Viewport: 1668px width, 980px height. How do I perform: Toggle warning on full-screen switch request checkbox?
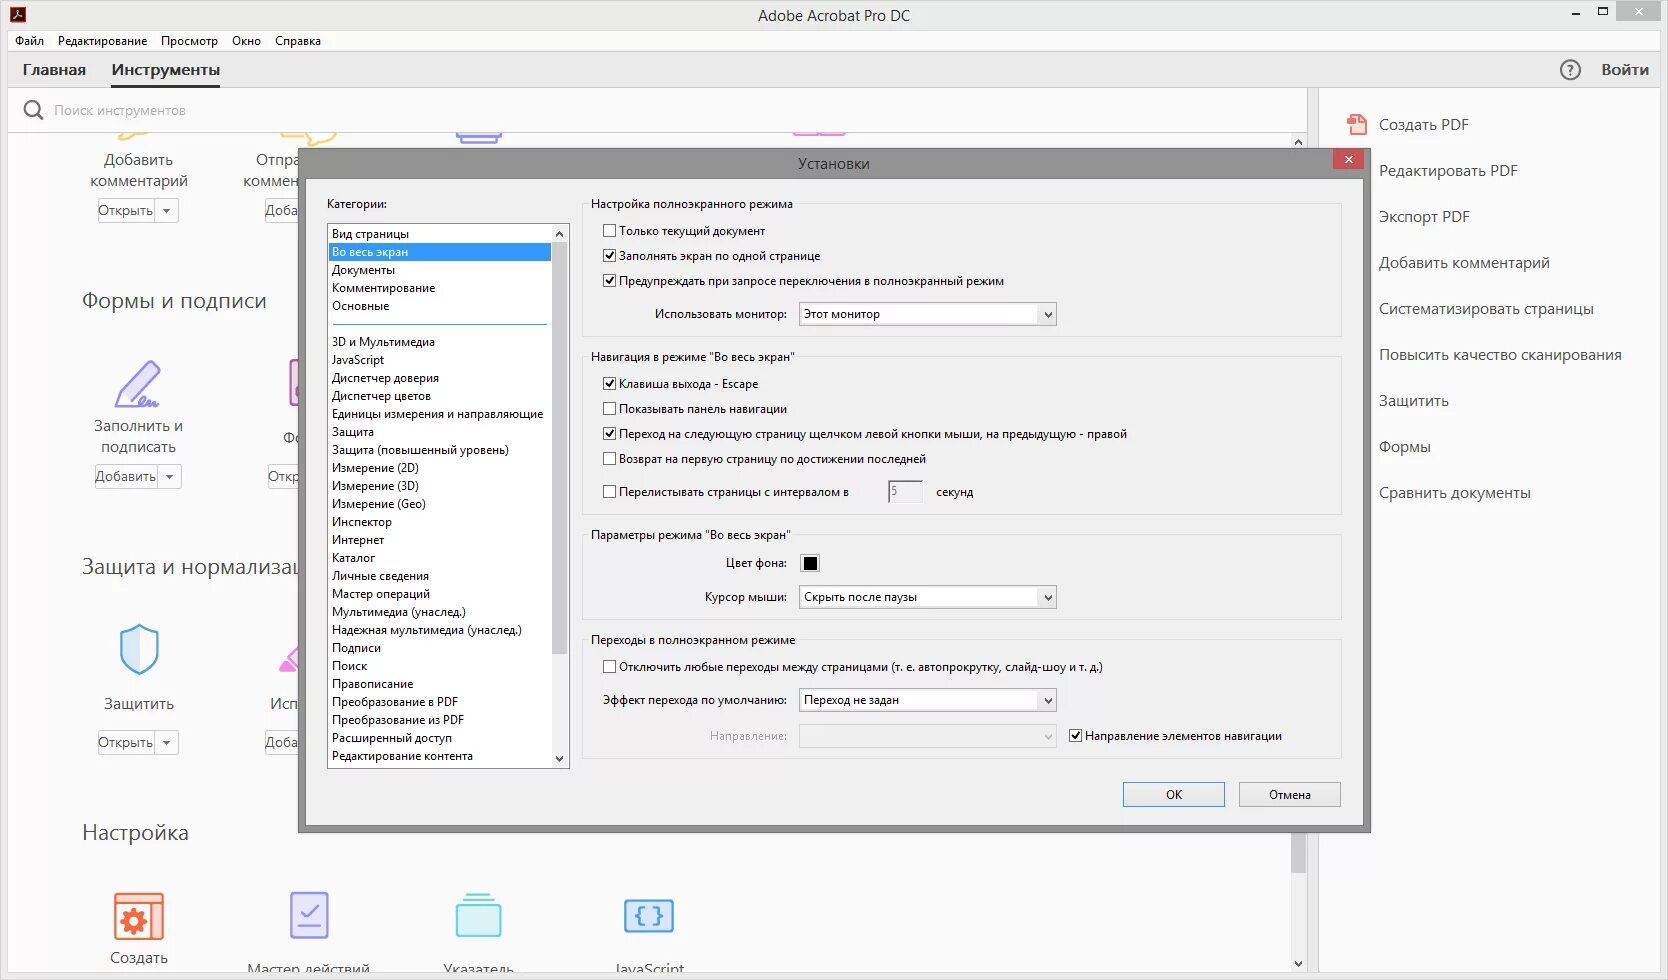coord(609,281)
